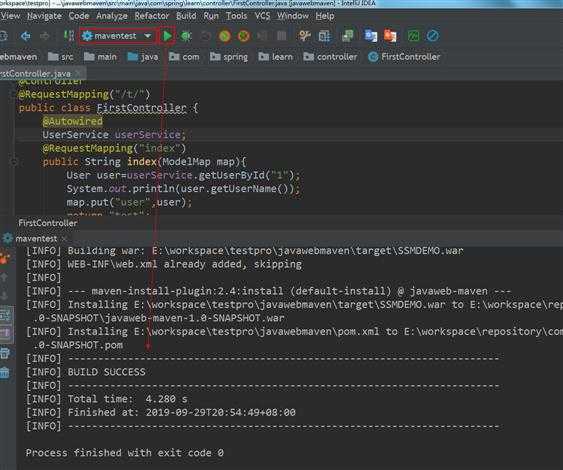Close the FirstController.java editor tab

[x=78, y=74]
